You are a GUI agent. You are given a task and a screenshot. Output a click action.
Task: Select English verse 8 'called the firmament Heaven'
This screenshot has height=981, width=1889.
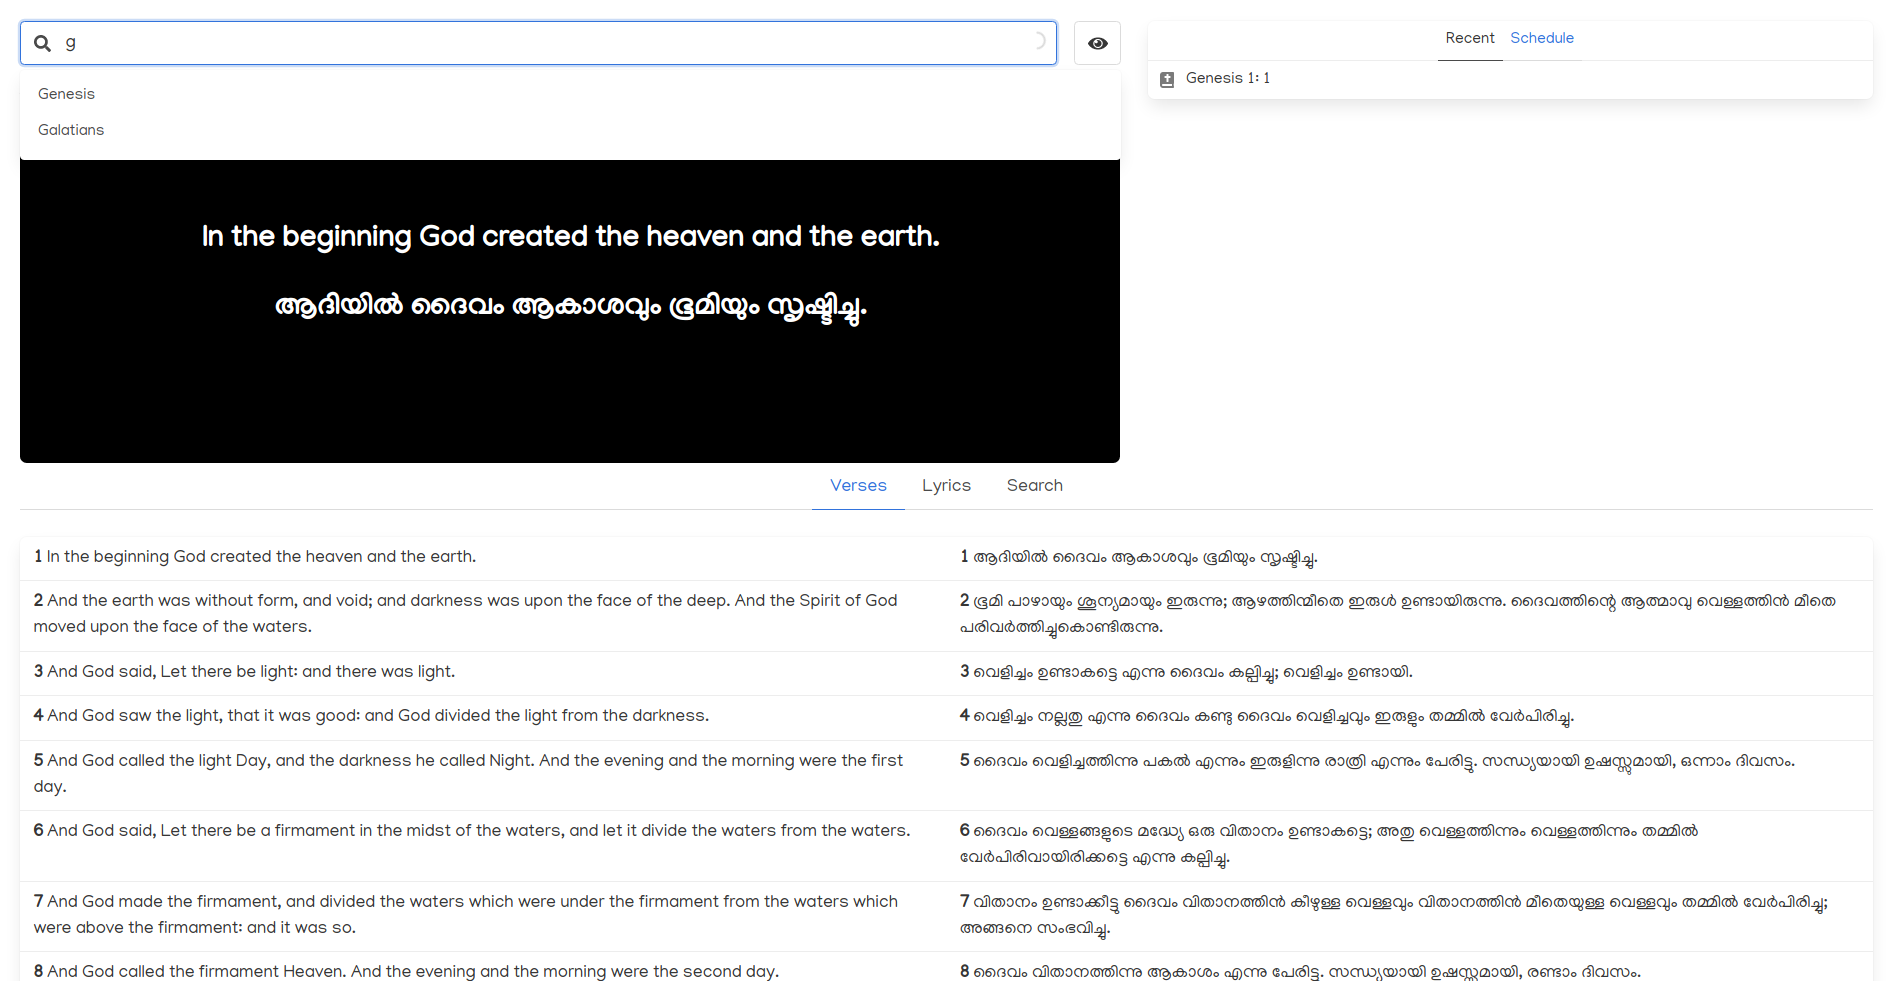click(x=483, y=968)
